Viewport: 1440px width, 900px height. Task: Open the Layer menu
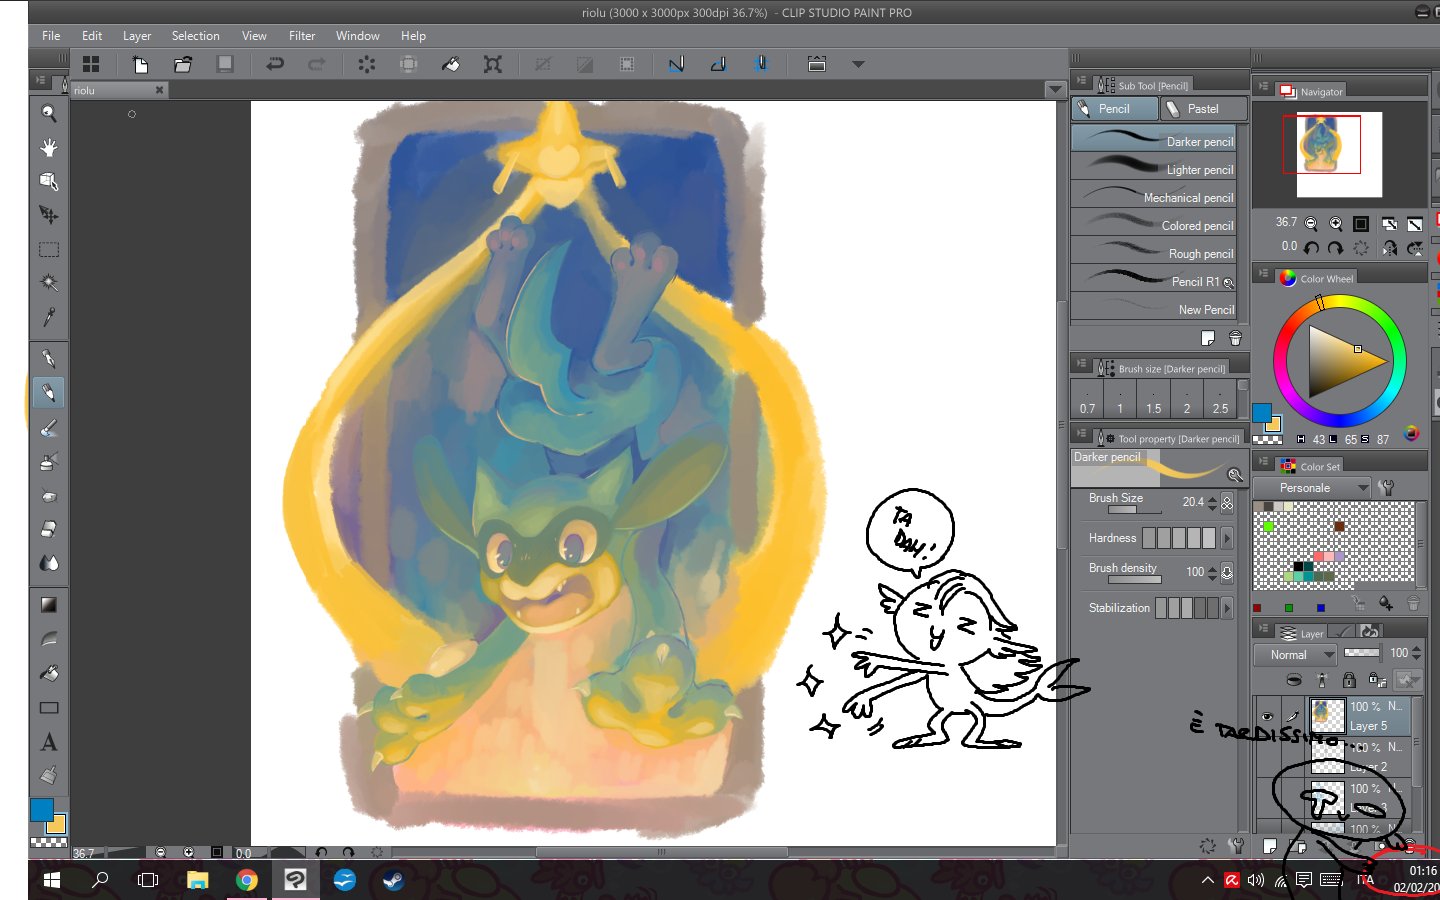[x=137, y=35]
